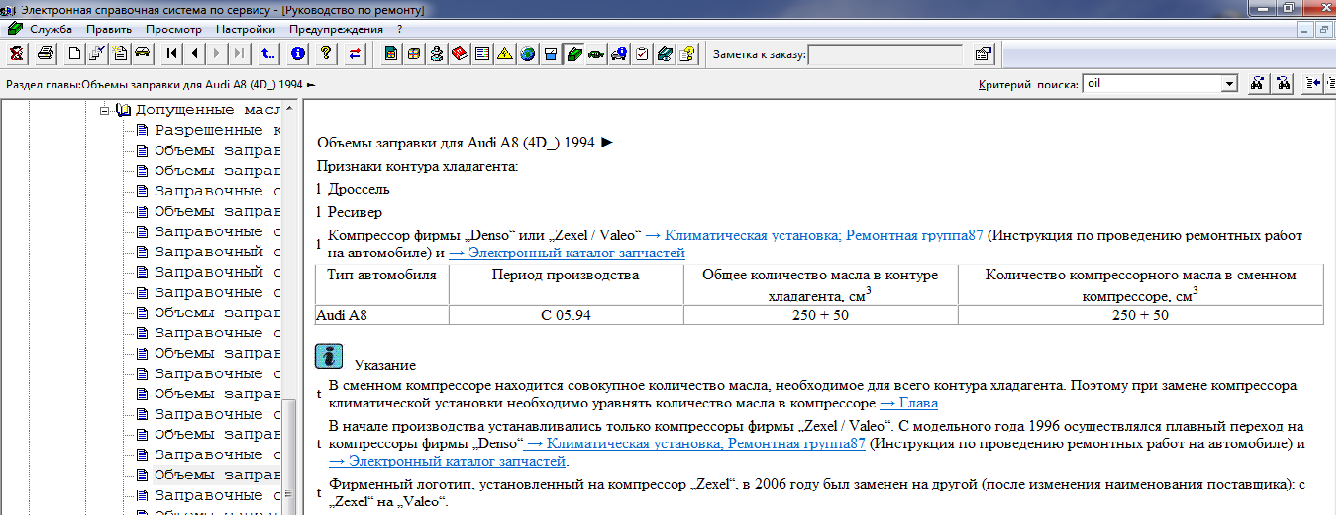Click the documents with blue checkmark icon
Screen dimensions: 1336x515
[x=97, y=54]
